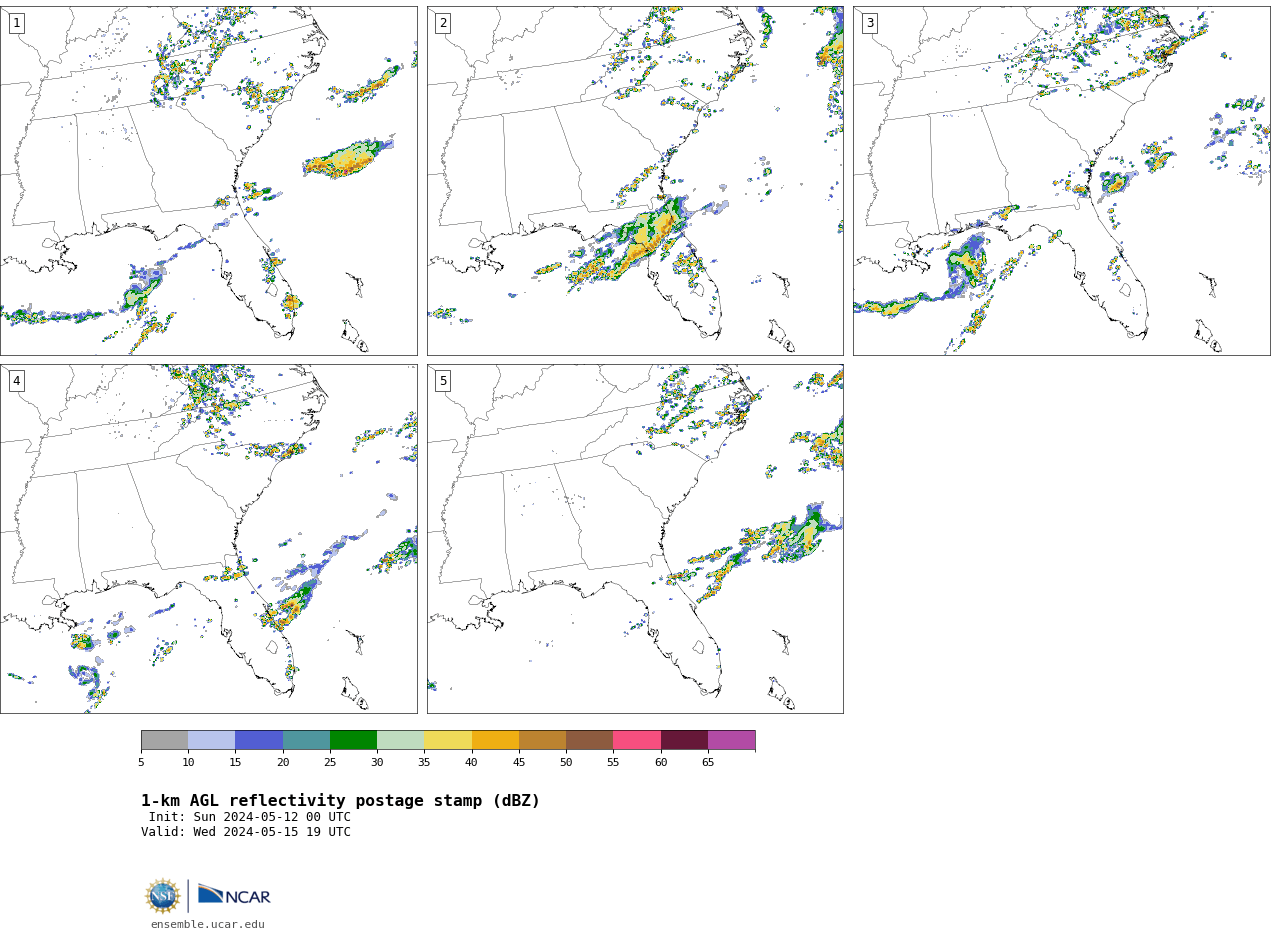
Task: Click the panel number 2 label
Action: pos(443,23)
